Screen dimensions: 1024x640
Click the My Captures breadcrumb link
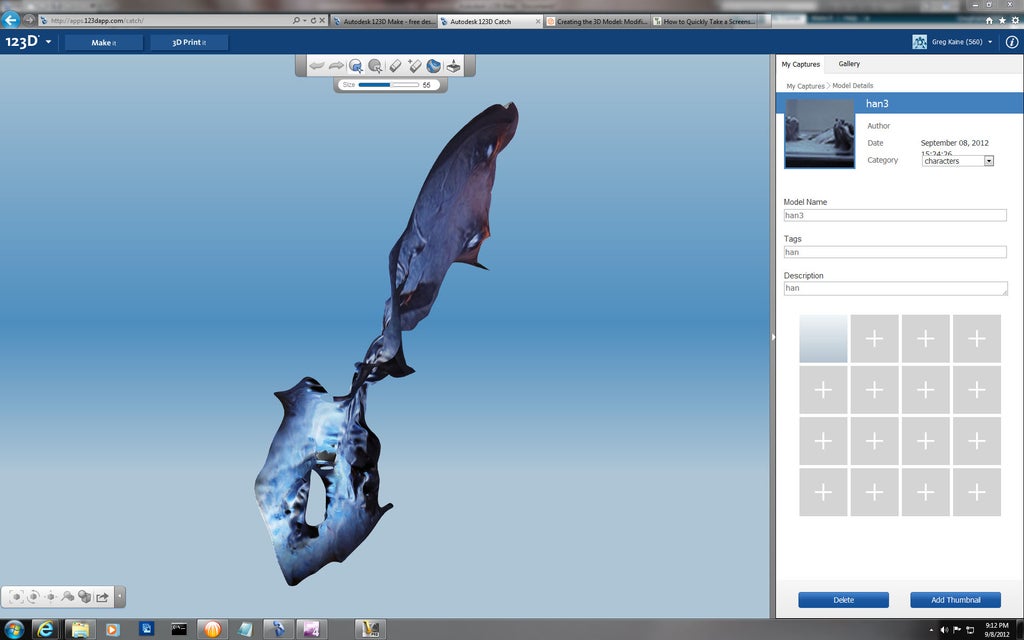pyautogui.click(x=805, y=86)
